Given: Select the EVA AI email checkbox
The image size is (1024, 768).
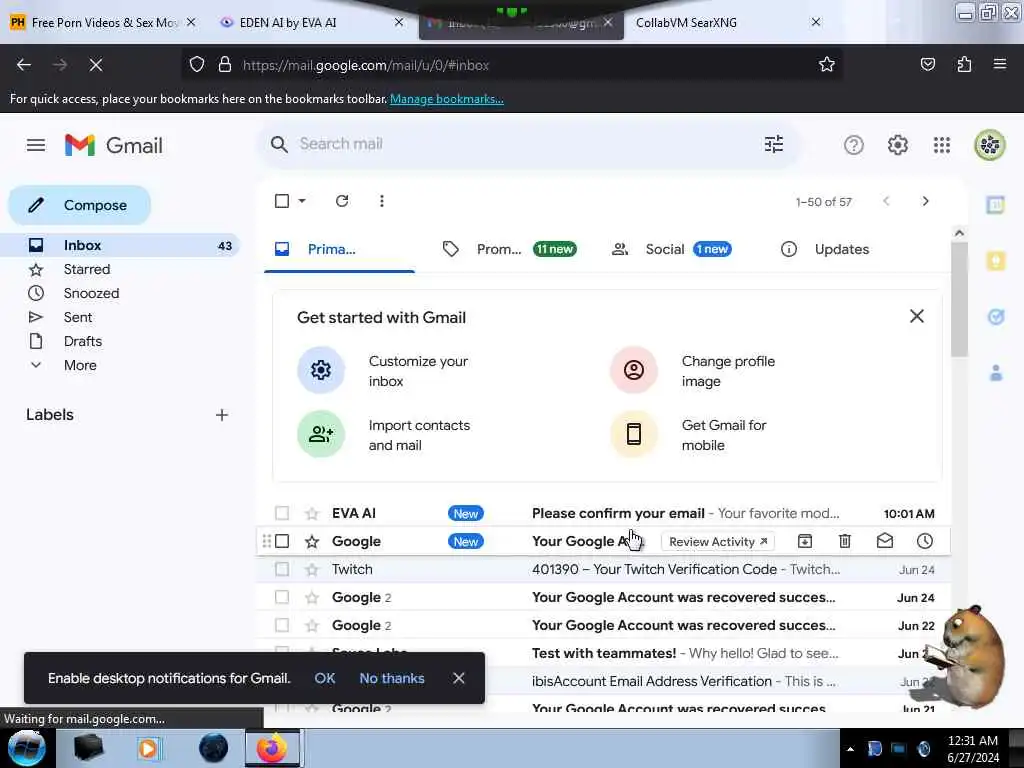Looking at the screenshot, I should pos(282,513).
